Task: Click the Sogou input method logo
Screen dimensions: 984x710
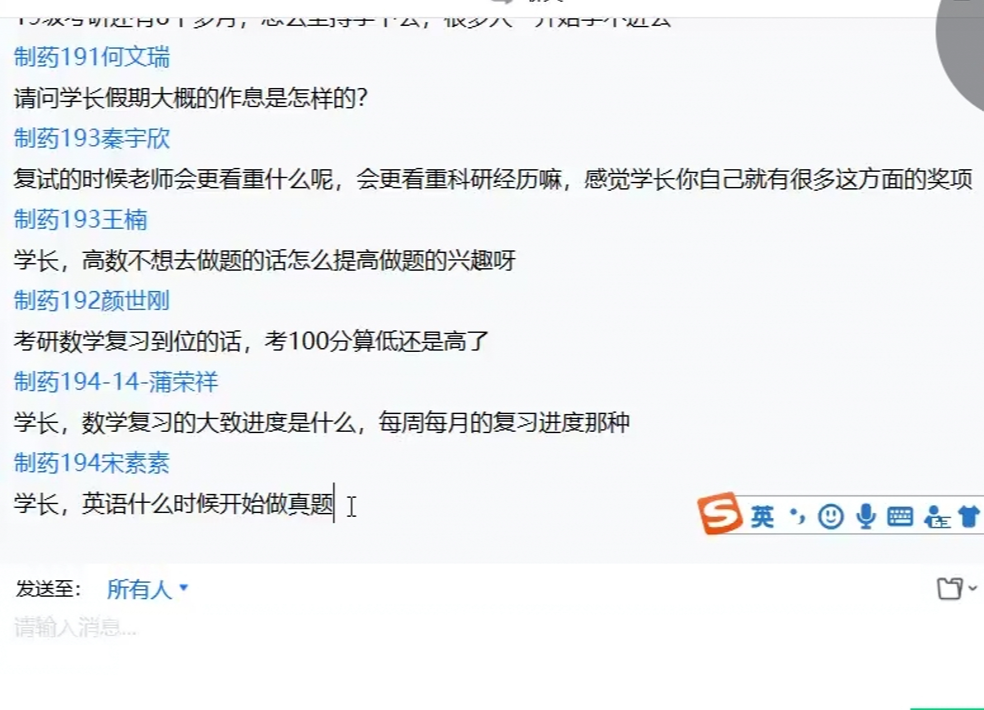Action: pyautogui.click(x=720, y=514)
